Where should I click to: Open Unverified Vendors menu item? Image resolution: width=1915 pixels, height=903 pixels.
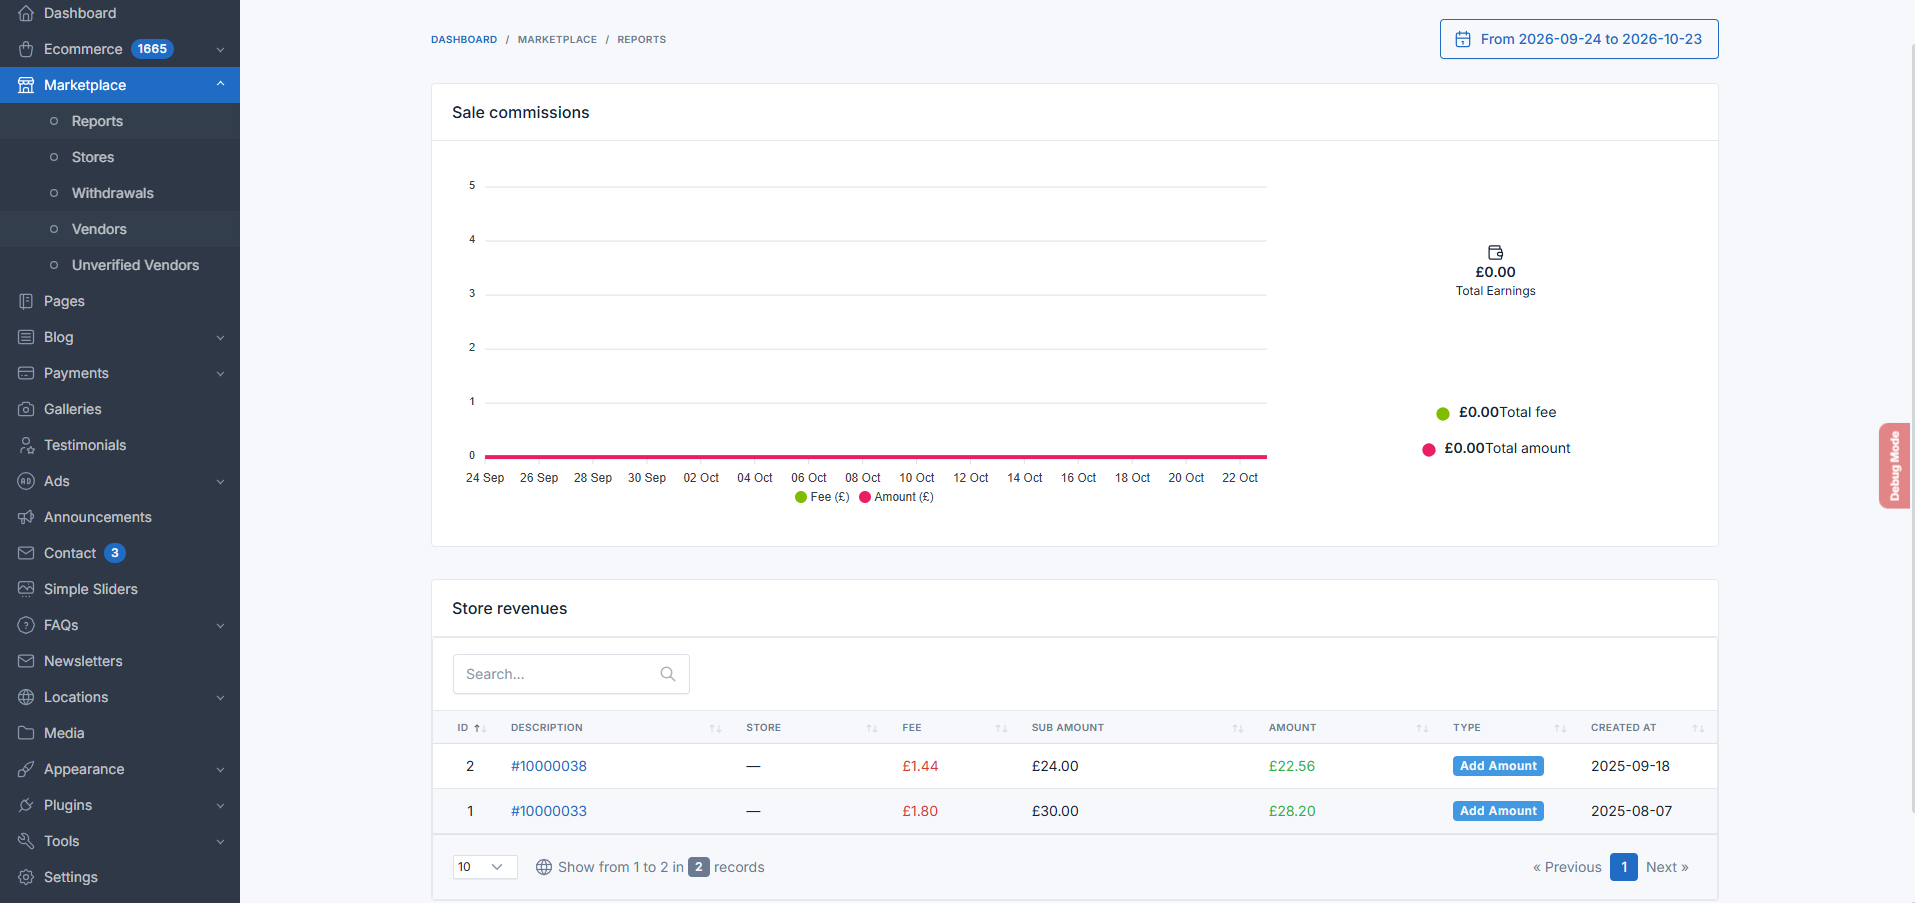coord(120,265)
